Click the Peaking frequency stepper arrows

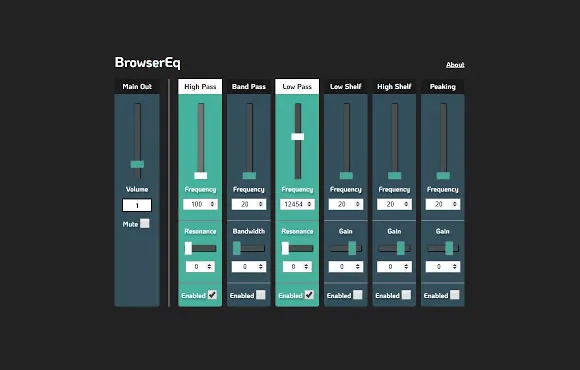pyautogui.click(x=455, y=204)
